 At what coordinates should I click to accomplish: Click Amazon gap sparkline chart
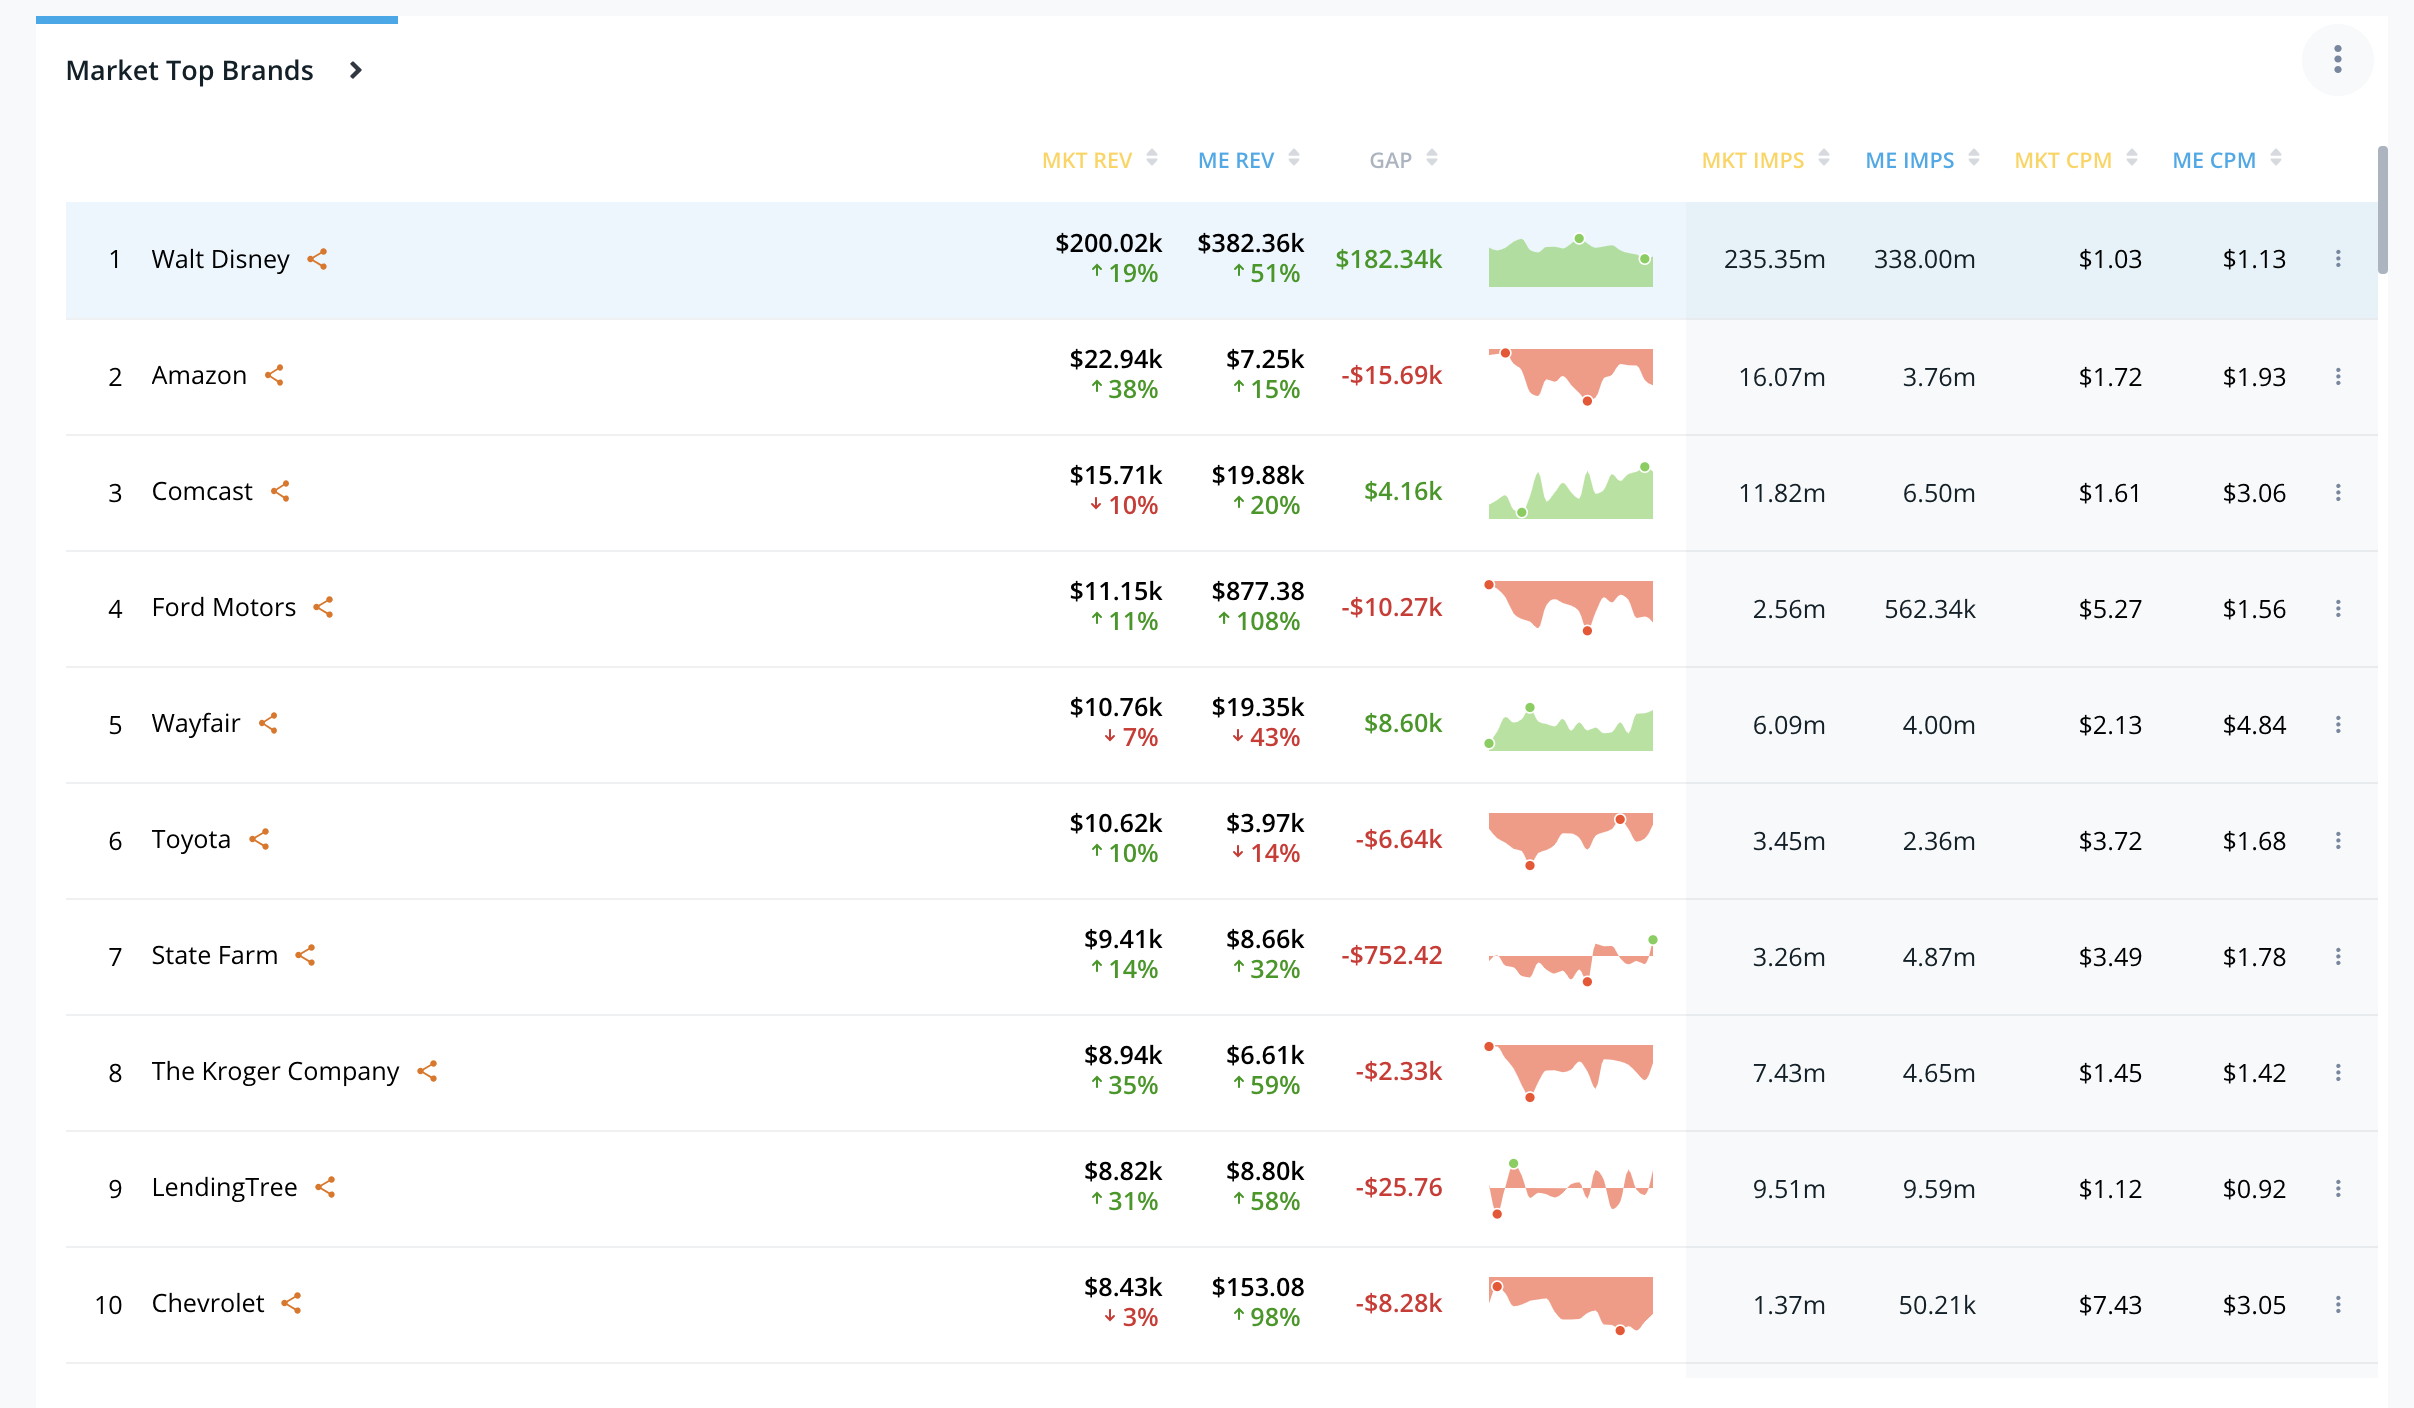pos(1570,376)
